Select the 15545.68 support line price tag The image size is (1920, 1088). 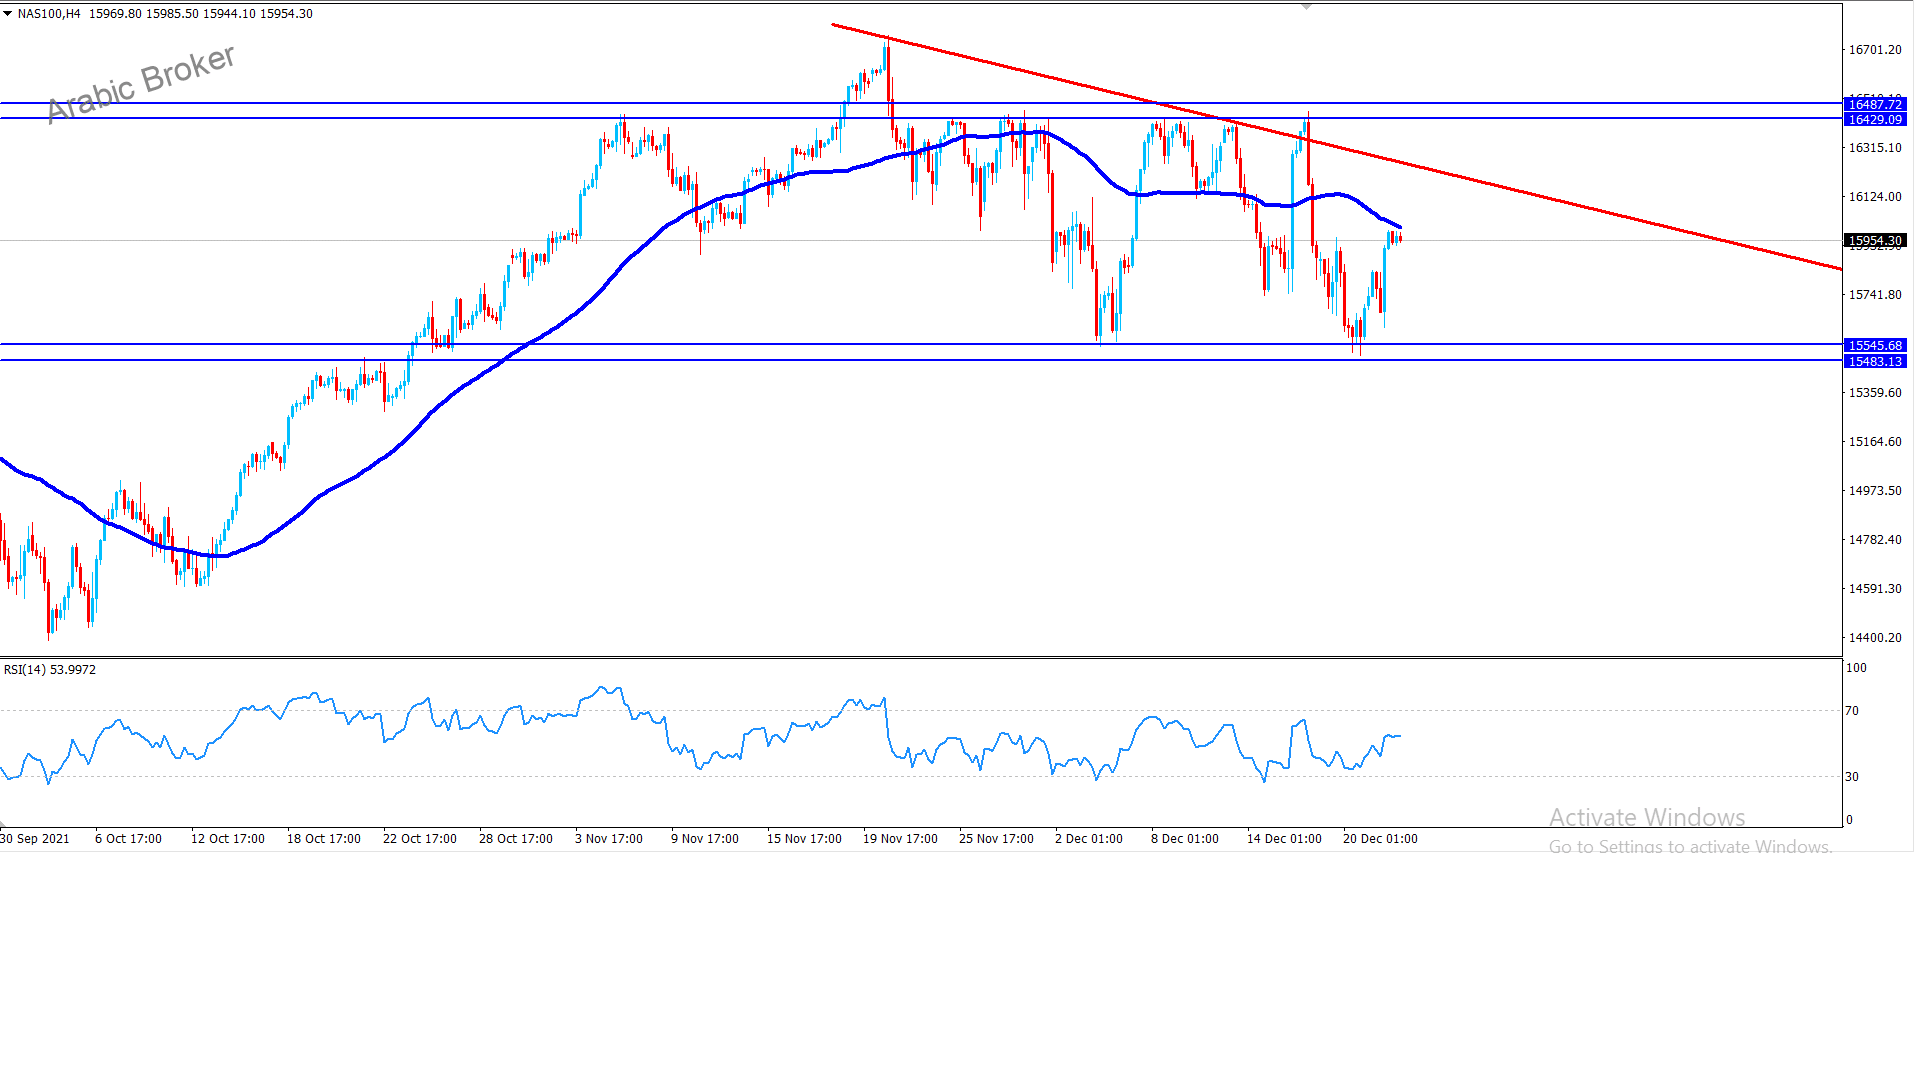coord(1874,345)
